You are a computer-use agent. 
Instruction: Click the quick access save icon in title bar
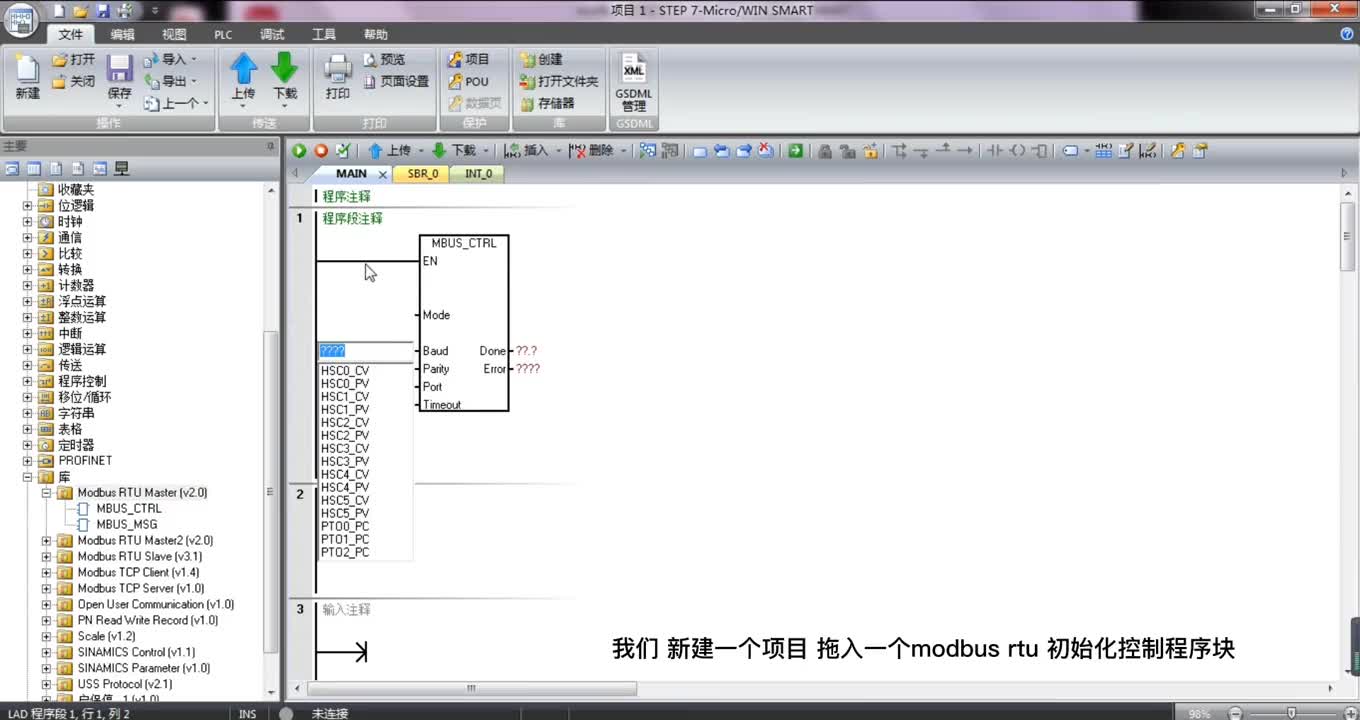tap(102, 11)
